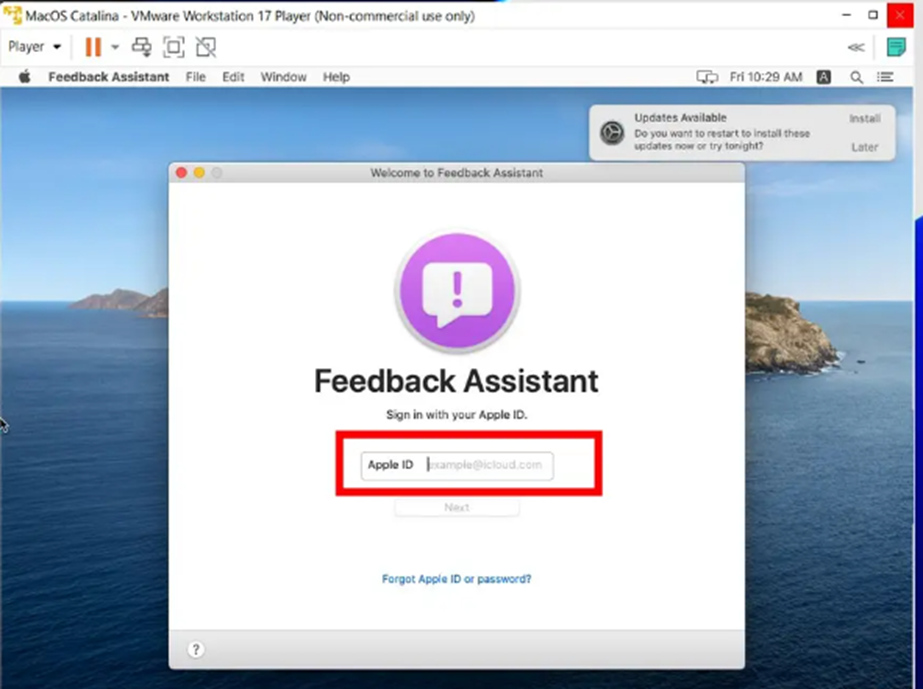Close the Feedback Assistant window

181,173
